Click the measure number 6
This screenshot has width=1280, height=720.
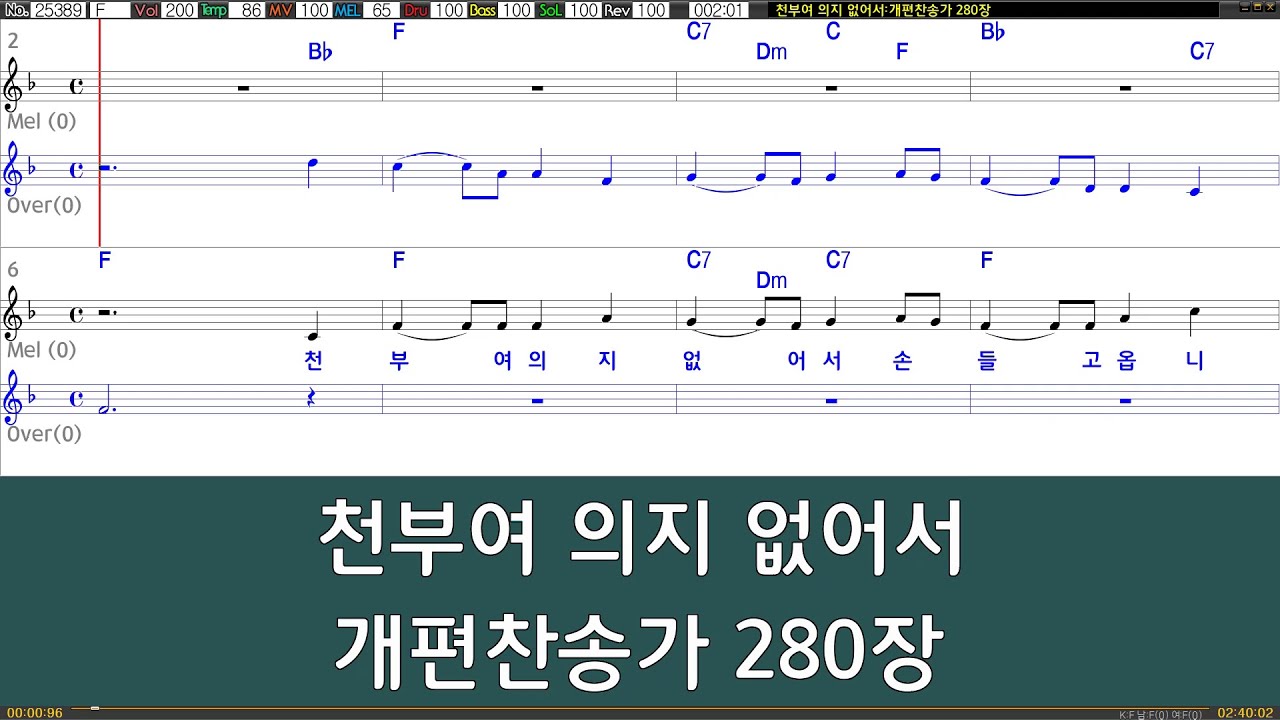coord(13,270)
